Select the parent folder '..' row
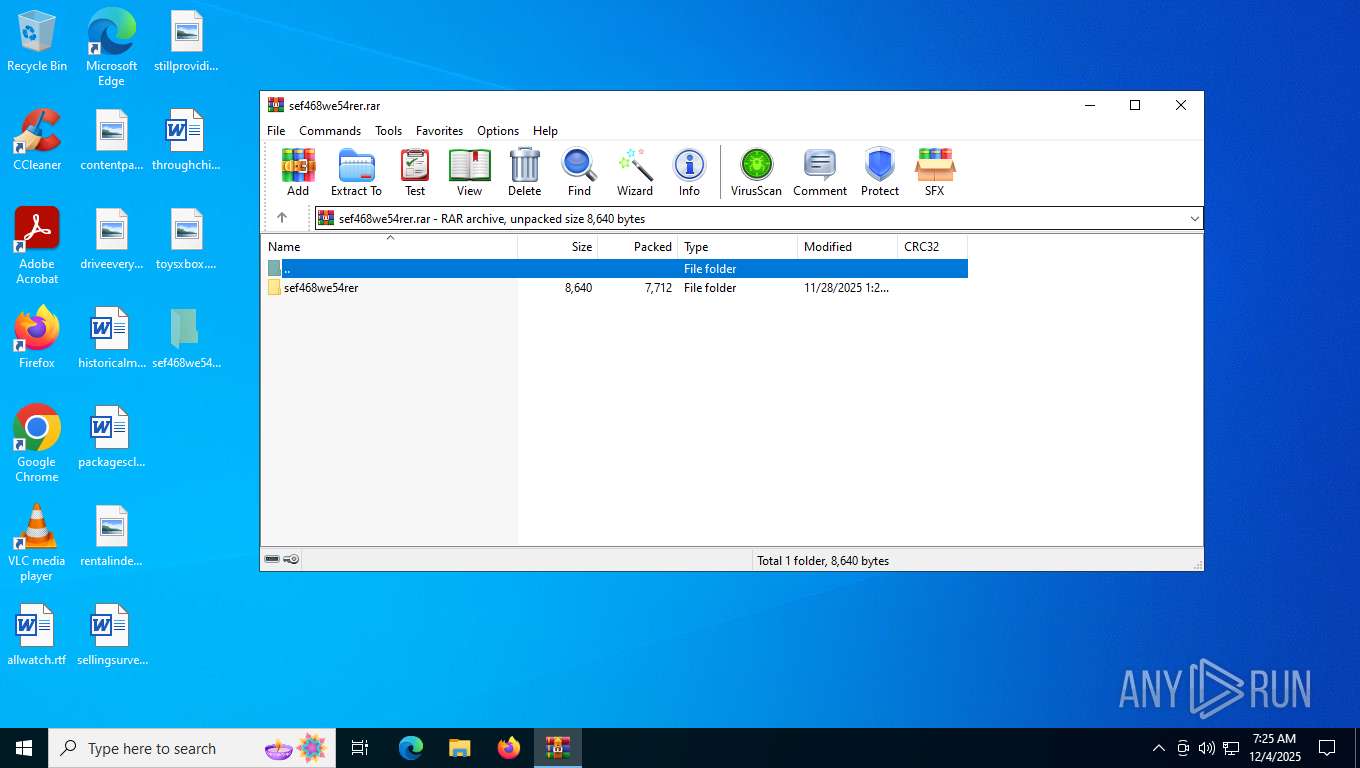 pos(615,269)
